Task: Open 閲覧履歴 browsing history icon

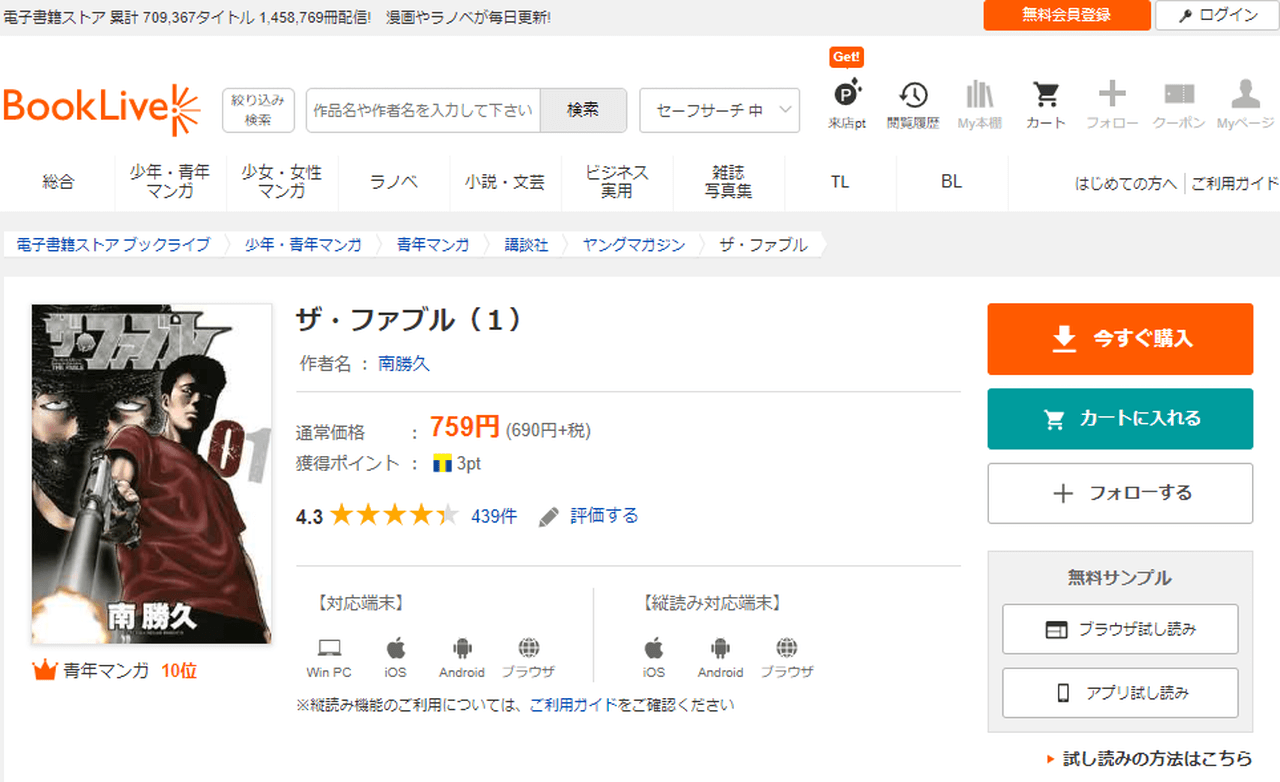Action: tap(912, 97)
